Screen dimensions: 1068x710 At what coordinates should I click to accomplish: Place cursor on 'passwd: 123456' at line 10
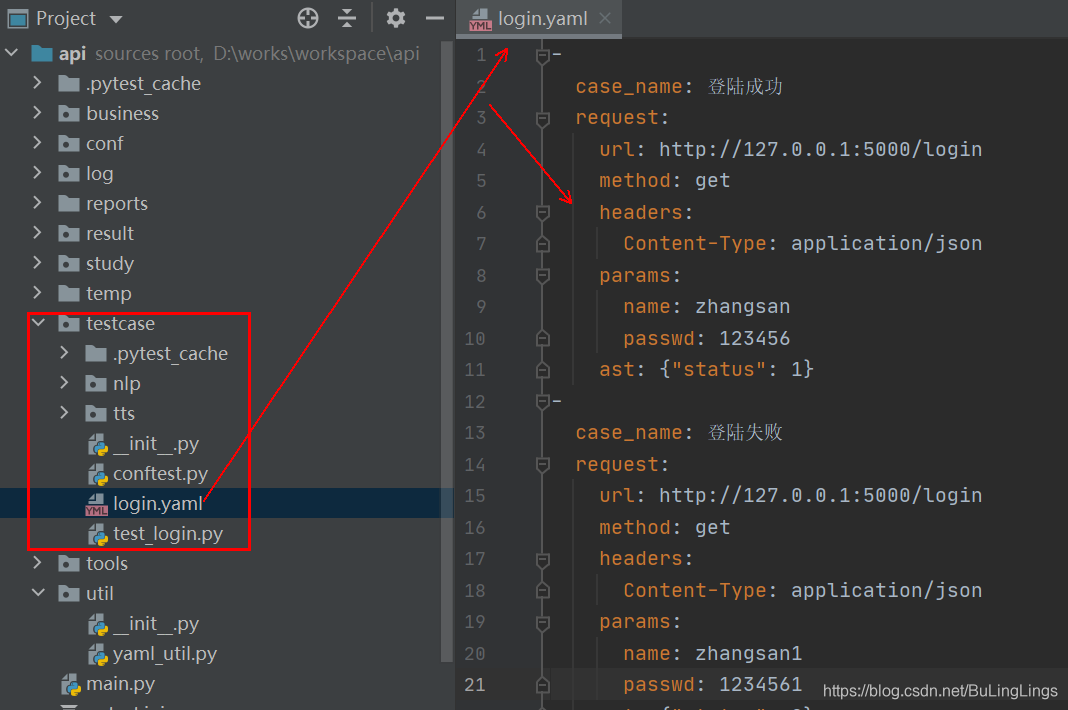coord(706,338)
